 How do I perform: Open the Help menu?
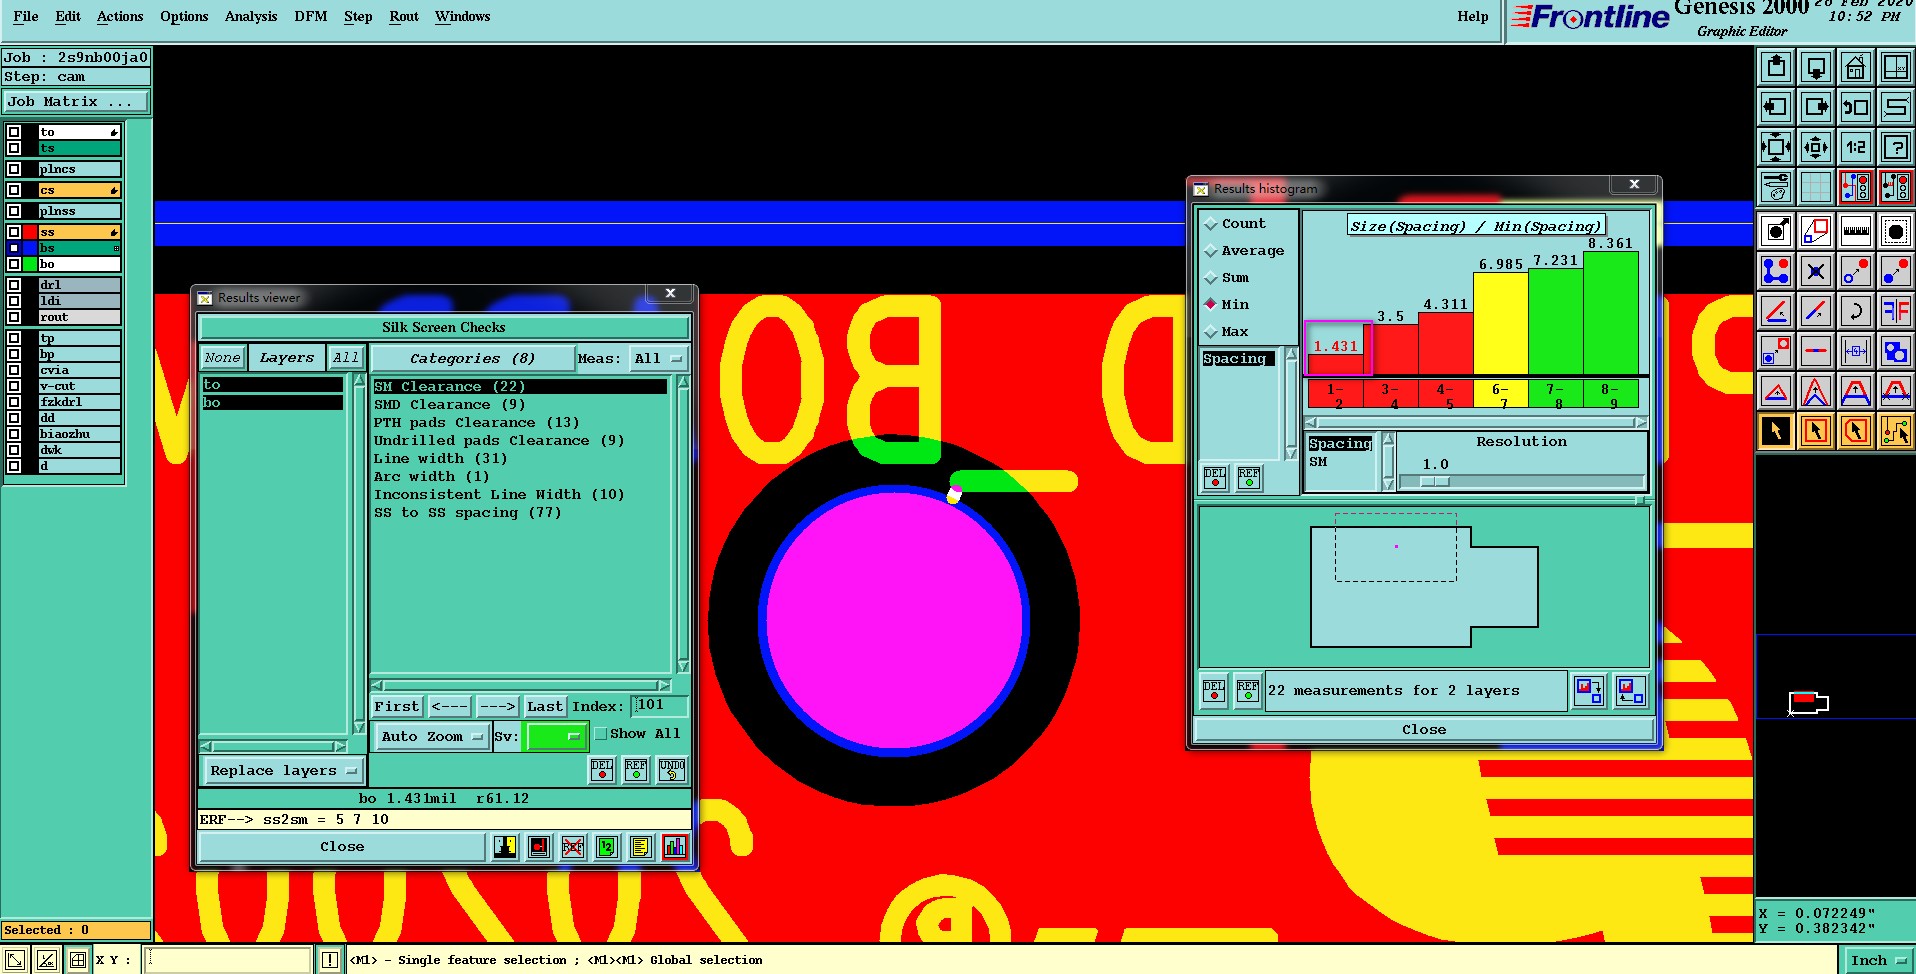1473,16
